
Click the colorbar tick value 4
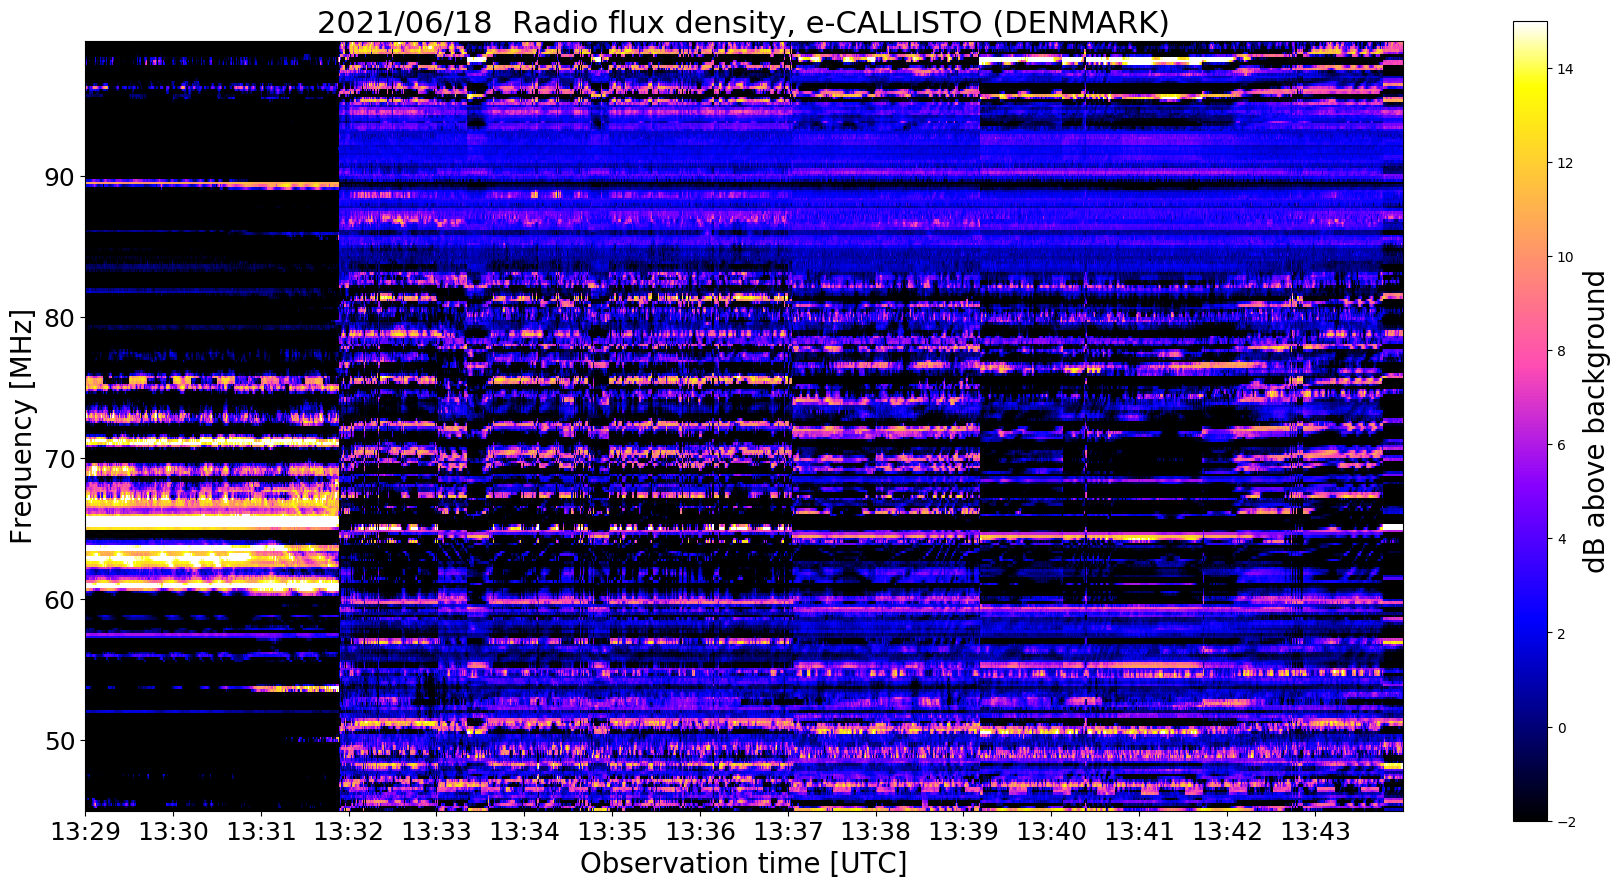1561,539
